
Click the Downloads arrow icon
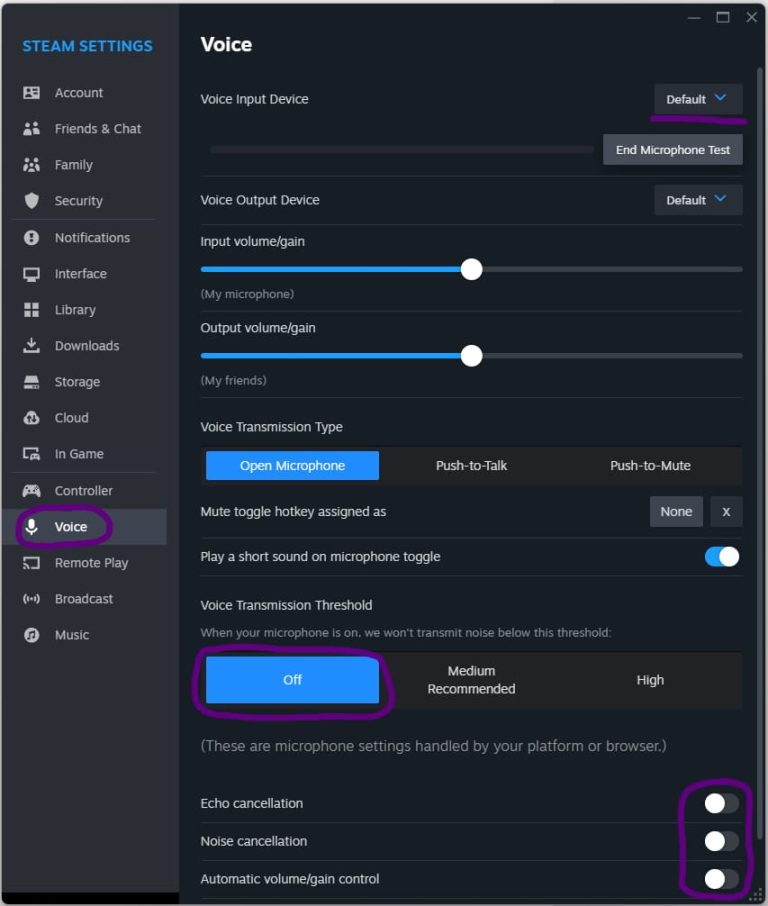point(31,346)
